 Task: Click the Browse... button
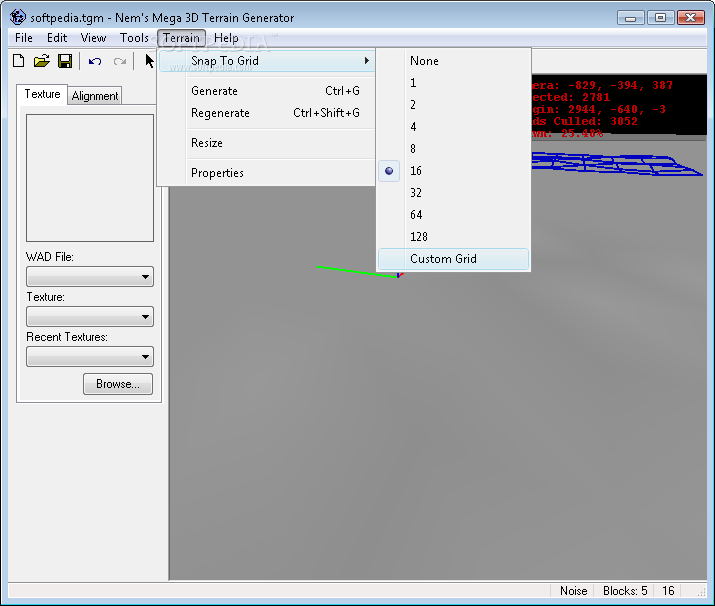click(x=118, y=384)
